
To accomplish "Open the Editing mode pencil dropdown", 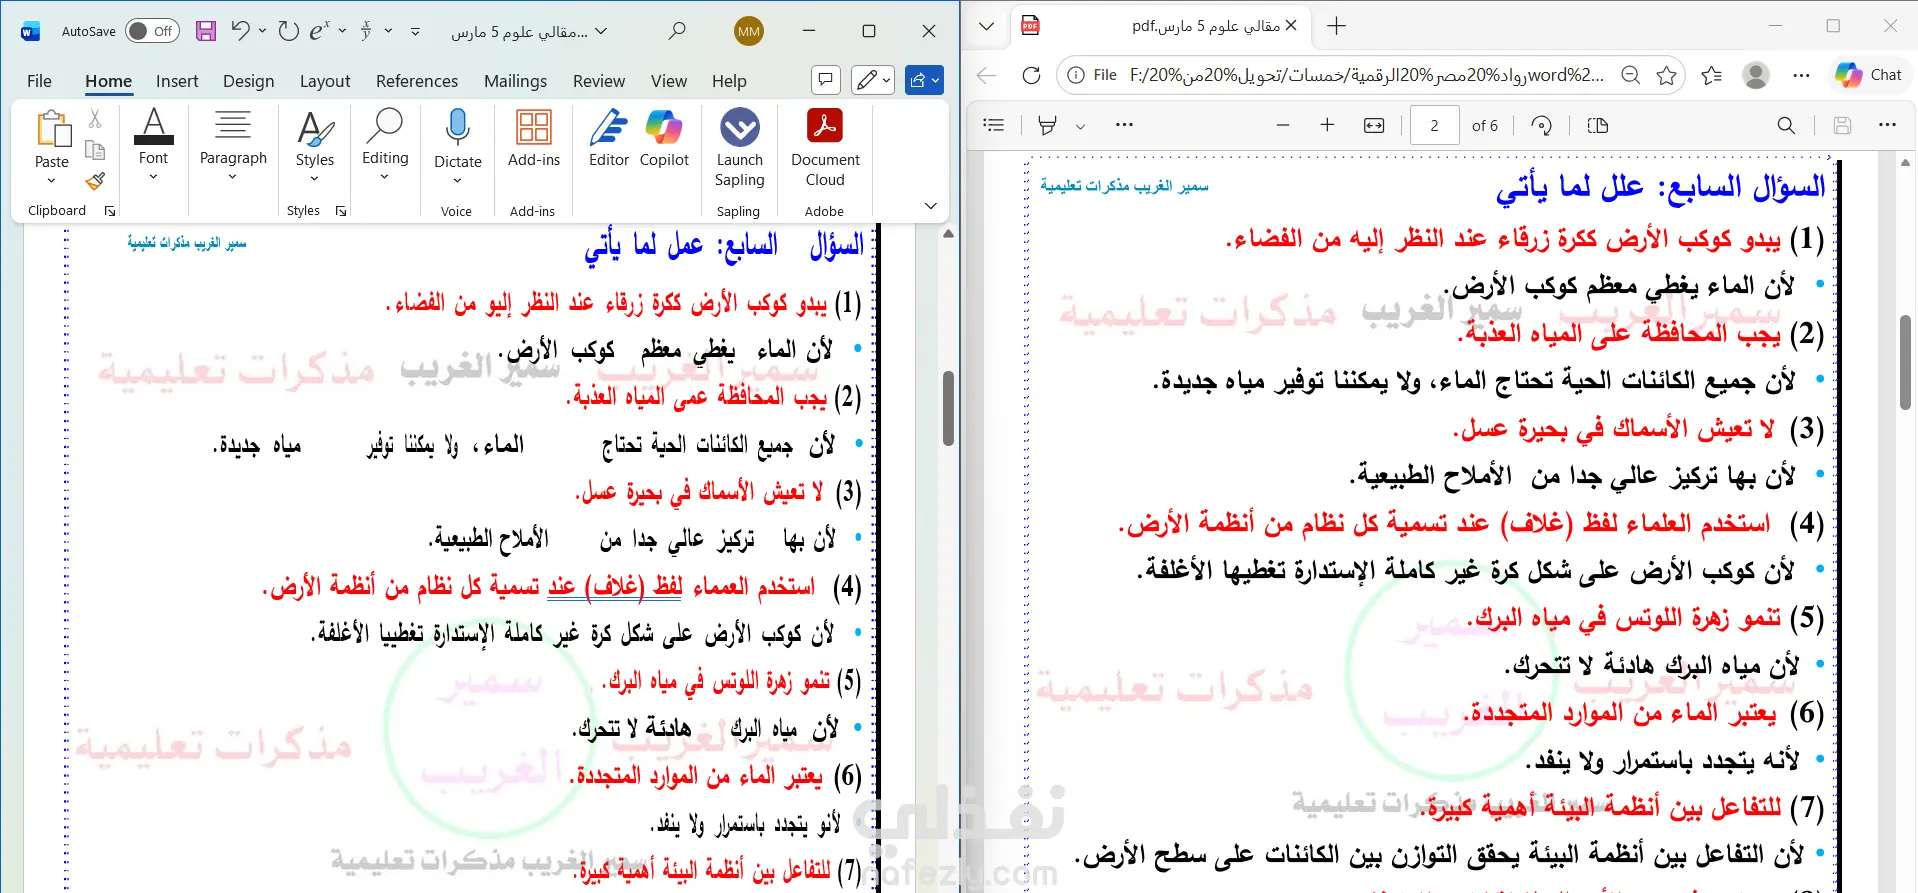I will [x=872, y=79].
